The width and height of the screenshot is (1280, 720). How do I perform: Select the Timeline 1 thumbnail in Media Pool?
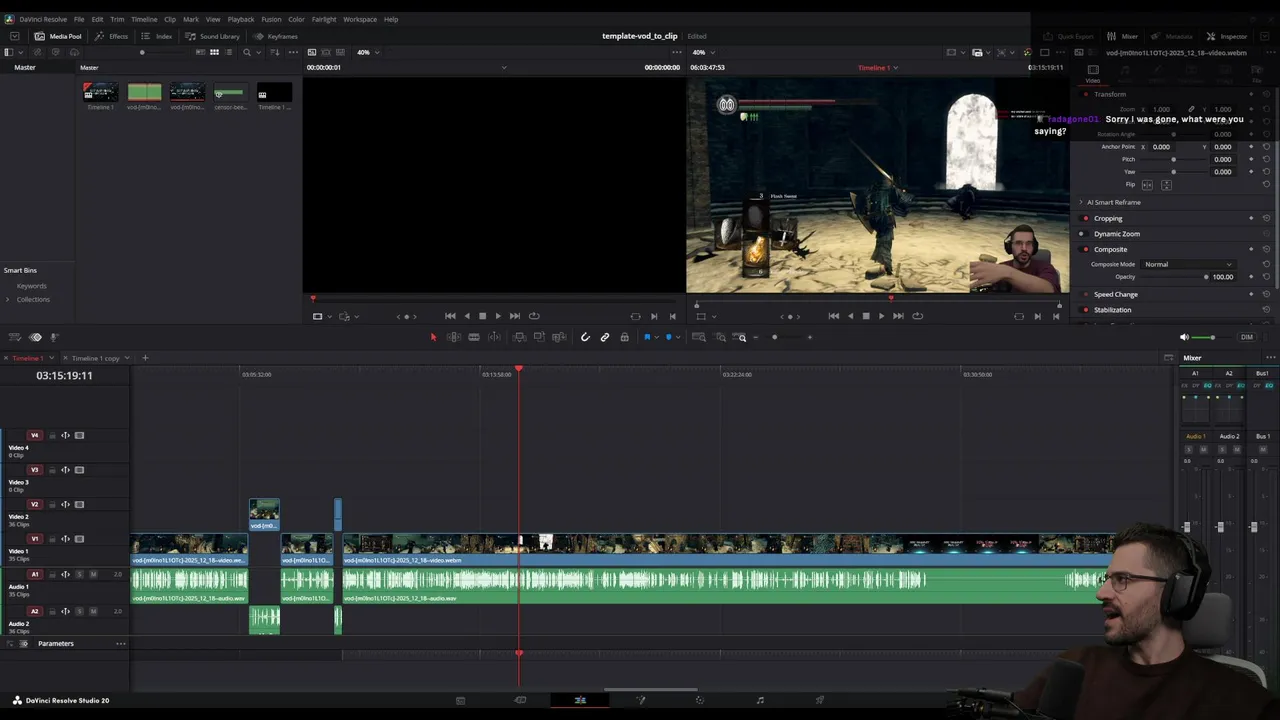click(101, 93)
